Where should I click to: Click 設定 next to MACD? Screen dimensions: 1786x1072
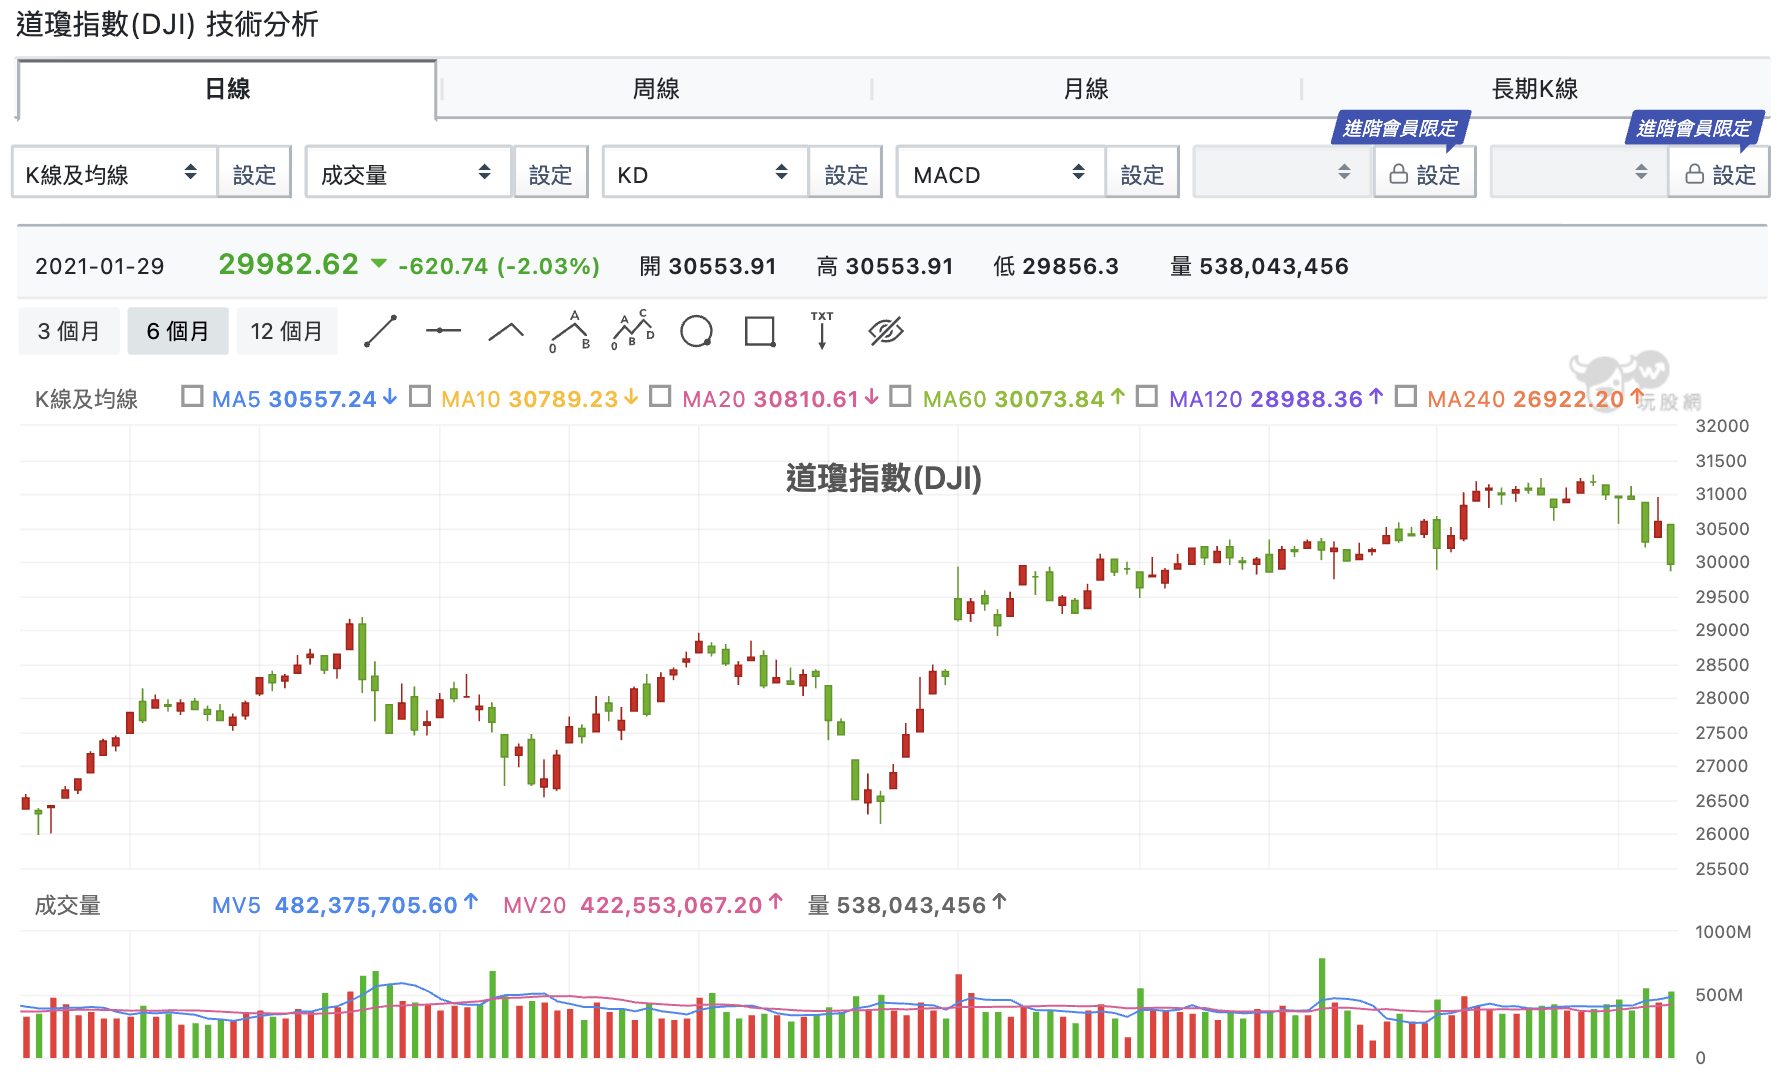click(x=1142, y=174)
